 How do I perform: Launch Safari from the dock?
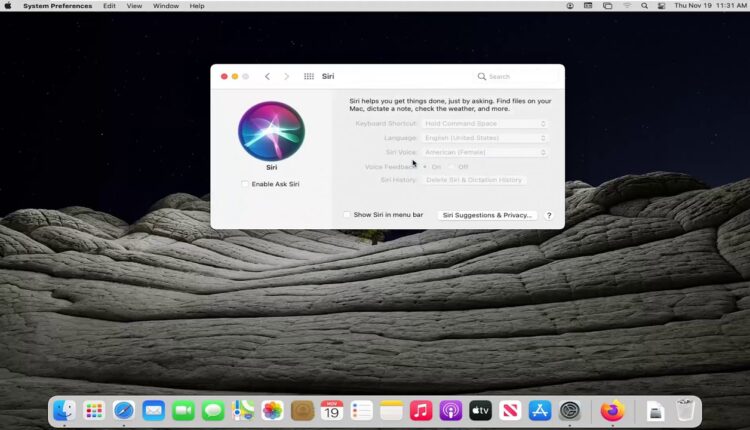pyautogui.click(x=123, y=410)
